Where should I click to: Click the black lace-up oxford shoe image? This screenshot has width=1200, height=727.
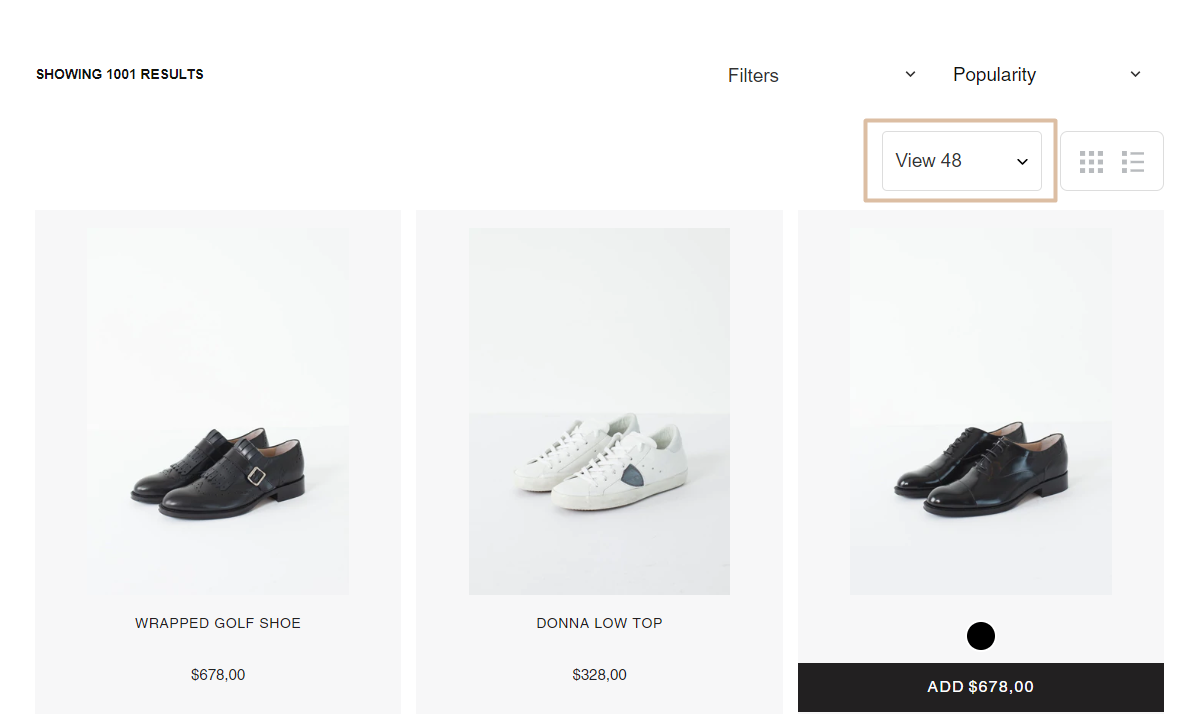coord(980,411)
